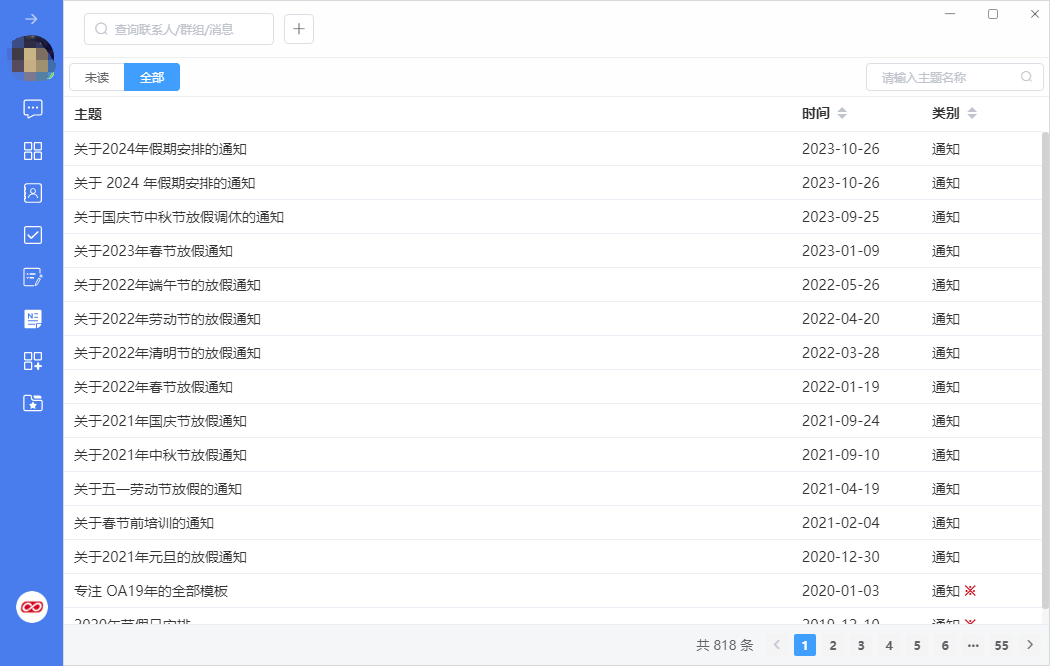Go to page 55 in pagination
Image resolution: width=1050 pixels, height=666 pixels.
pos(1001,646)
